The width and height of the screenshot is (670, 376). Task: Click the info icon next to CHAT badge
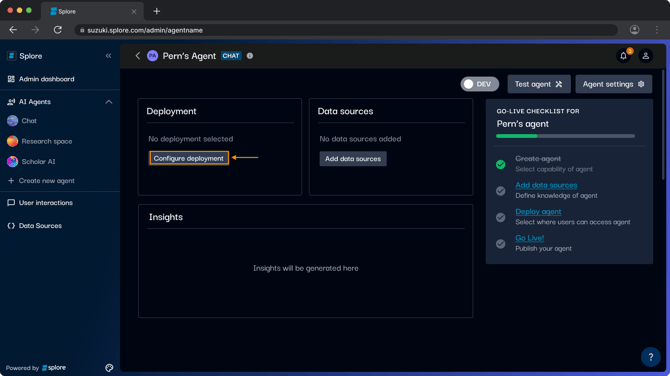click(x=250, y=56)
